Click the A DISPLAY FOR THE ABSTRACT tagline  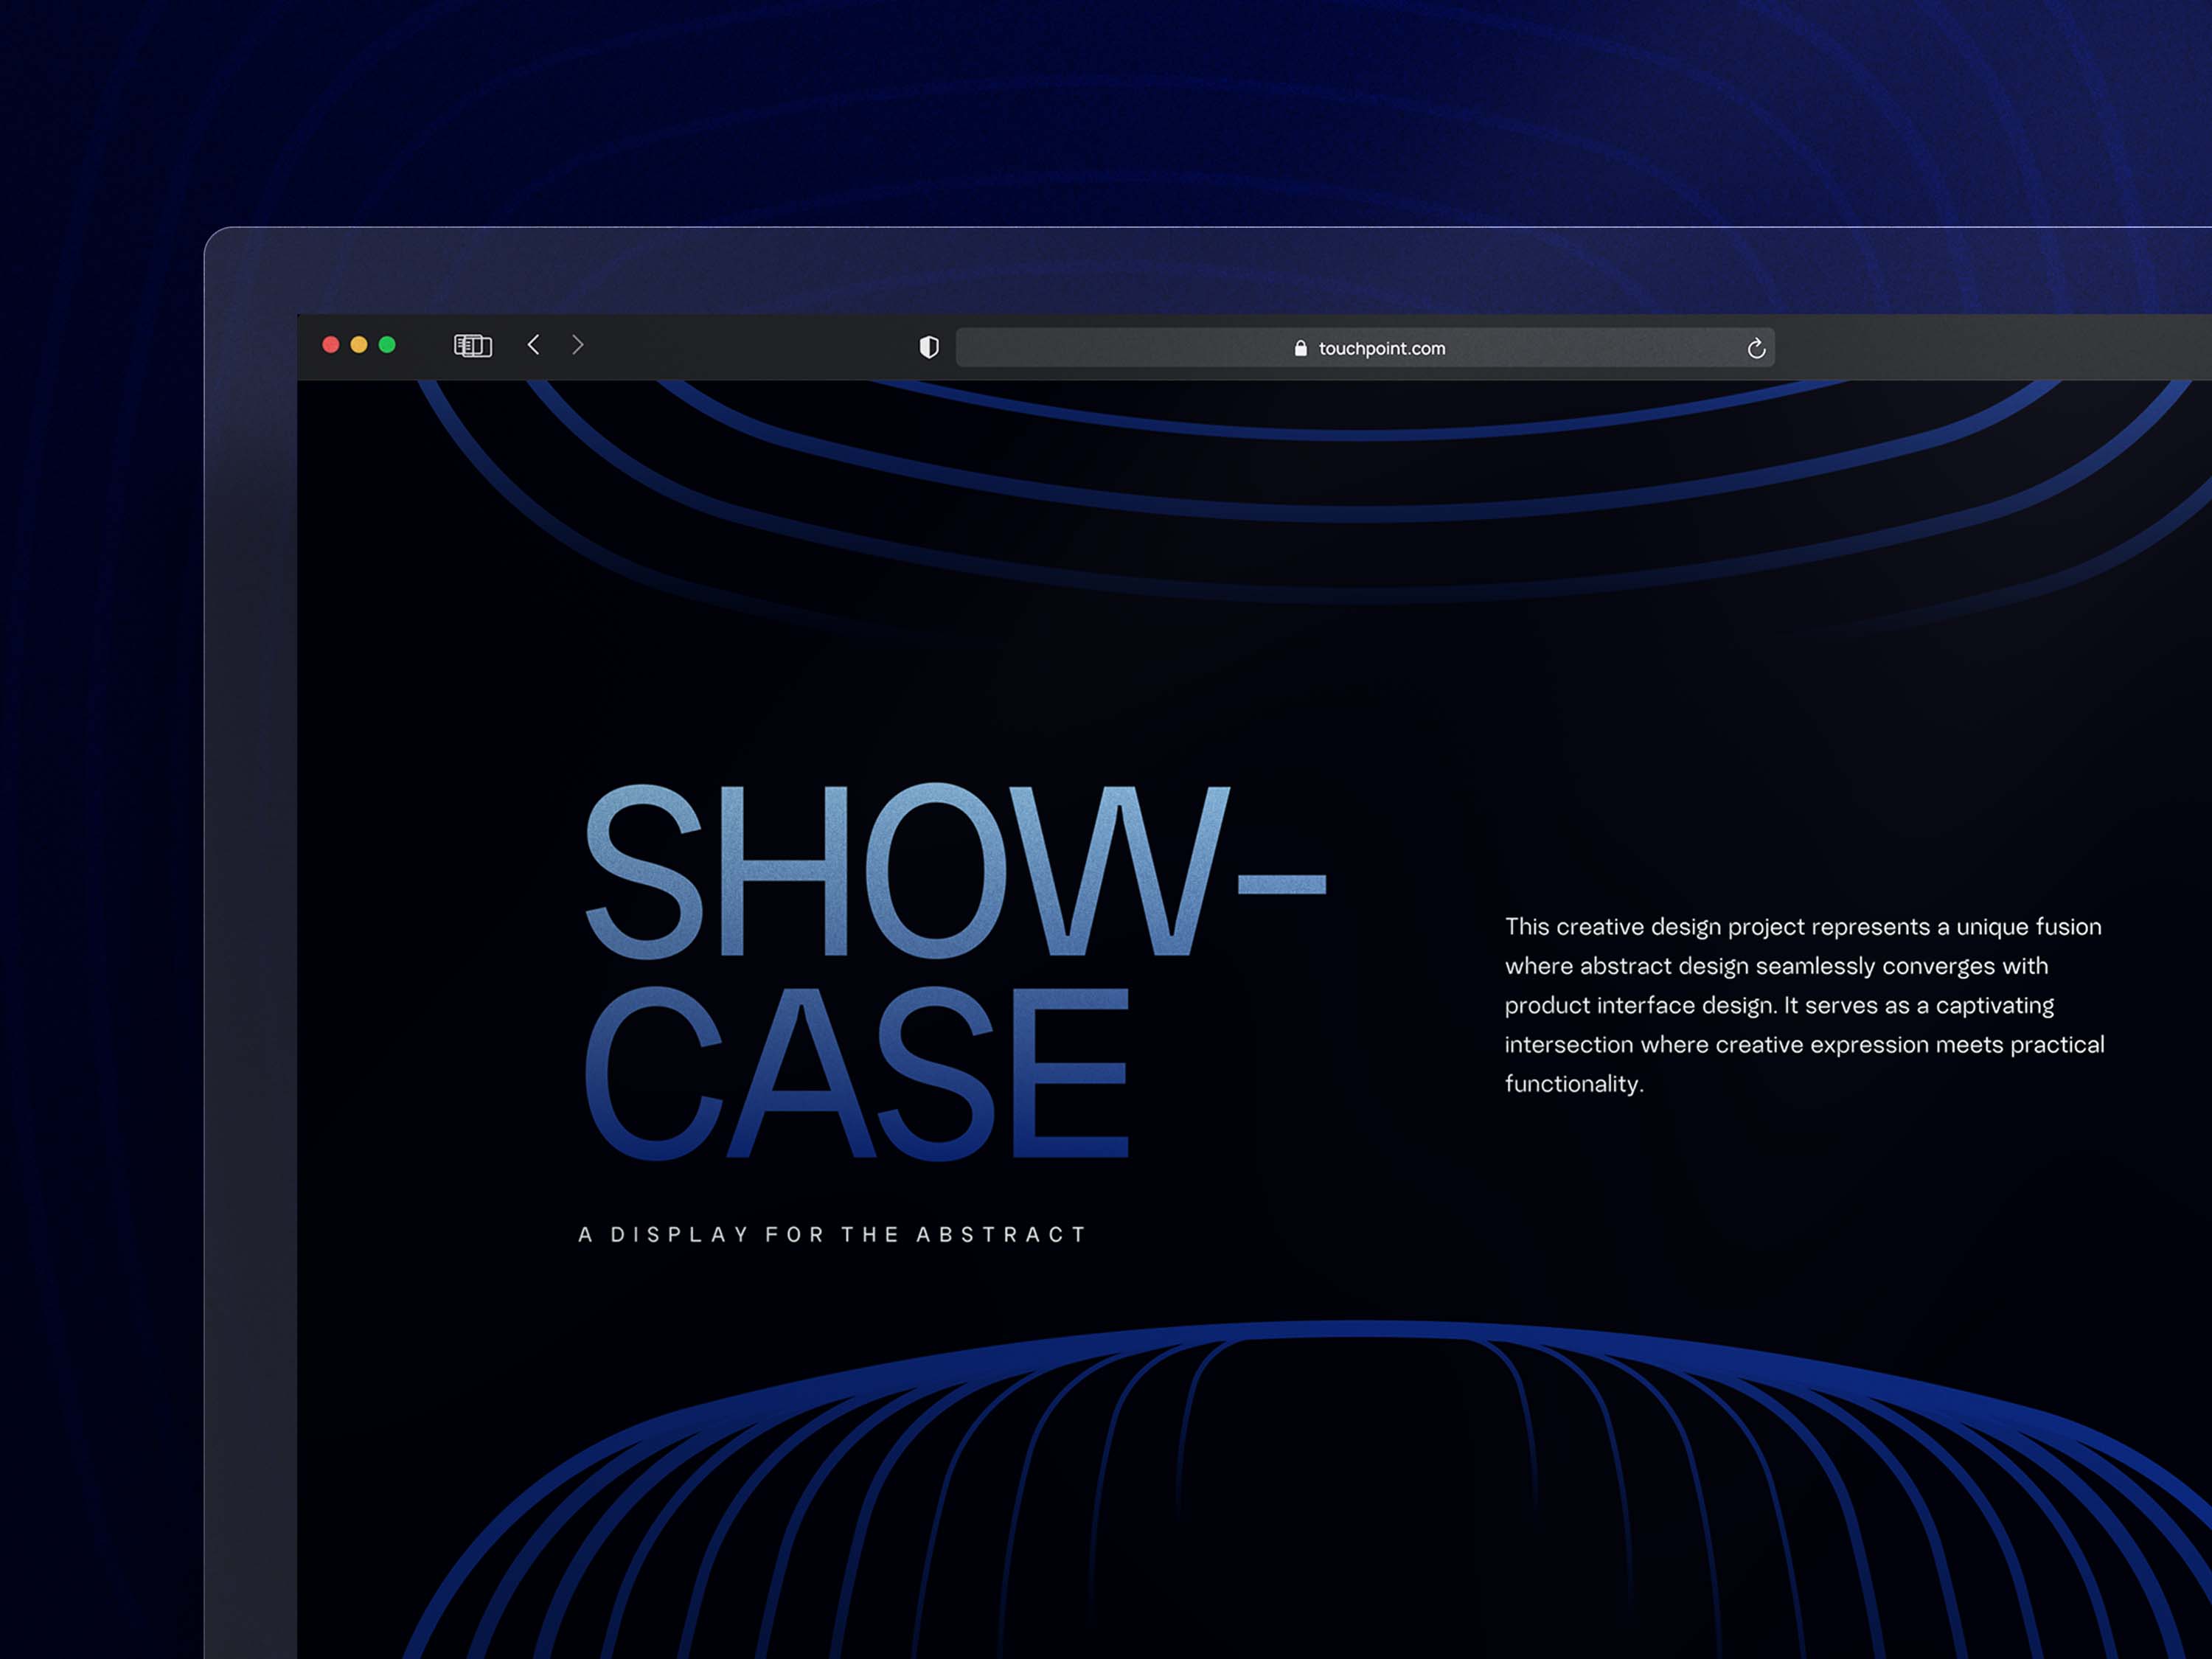pyautogui.click(x=832, y=1235)
